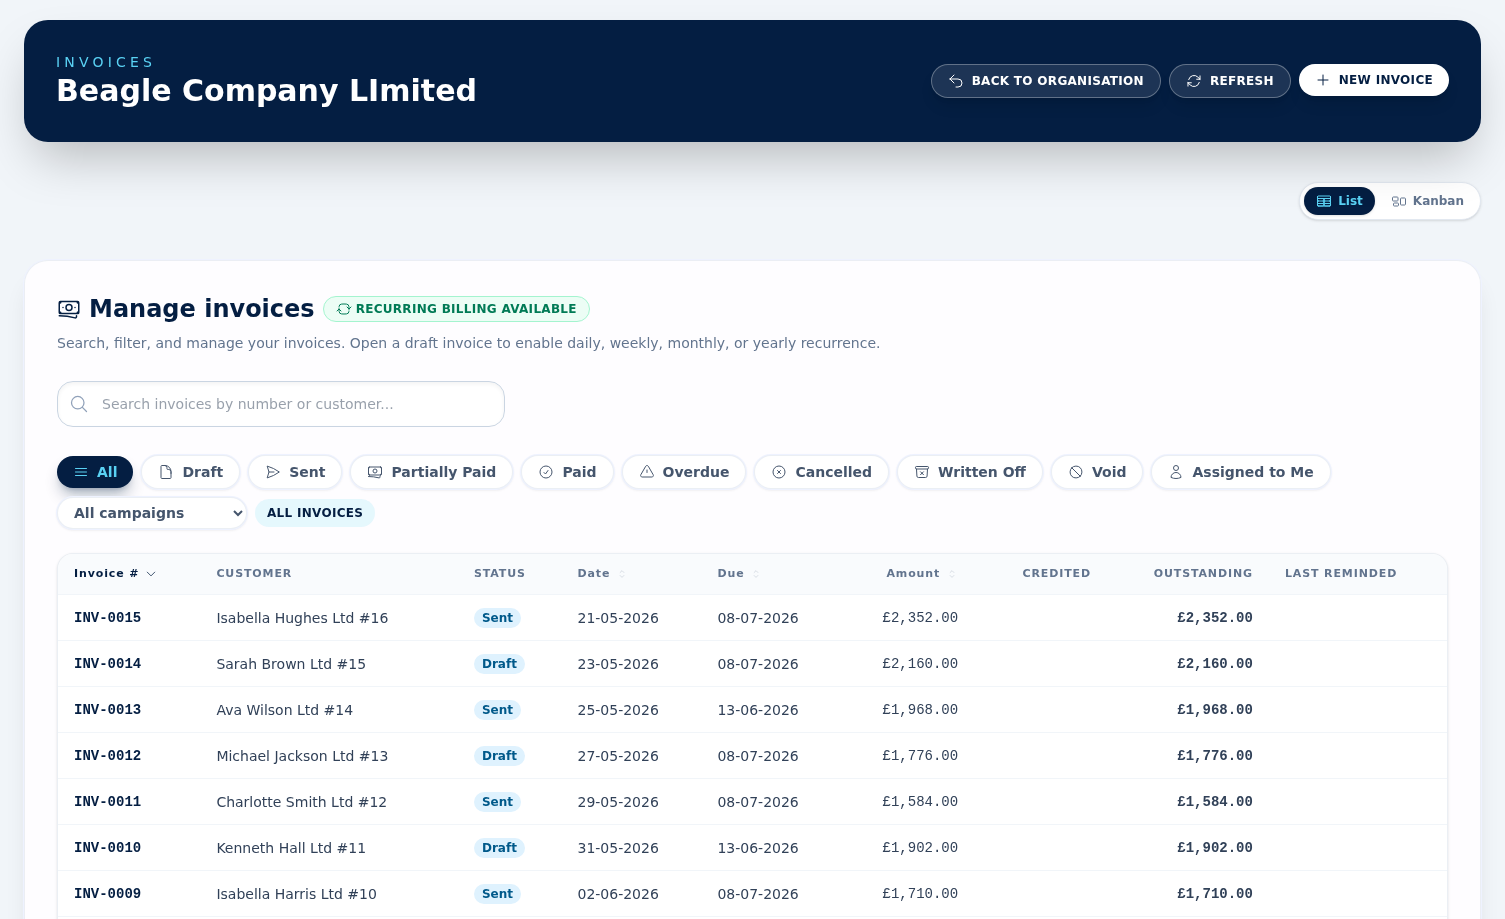Open invoice INV-0015
1505x919 pixels.
pyautogui.click(x=107, y=618)
